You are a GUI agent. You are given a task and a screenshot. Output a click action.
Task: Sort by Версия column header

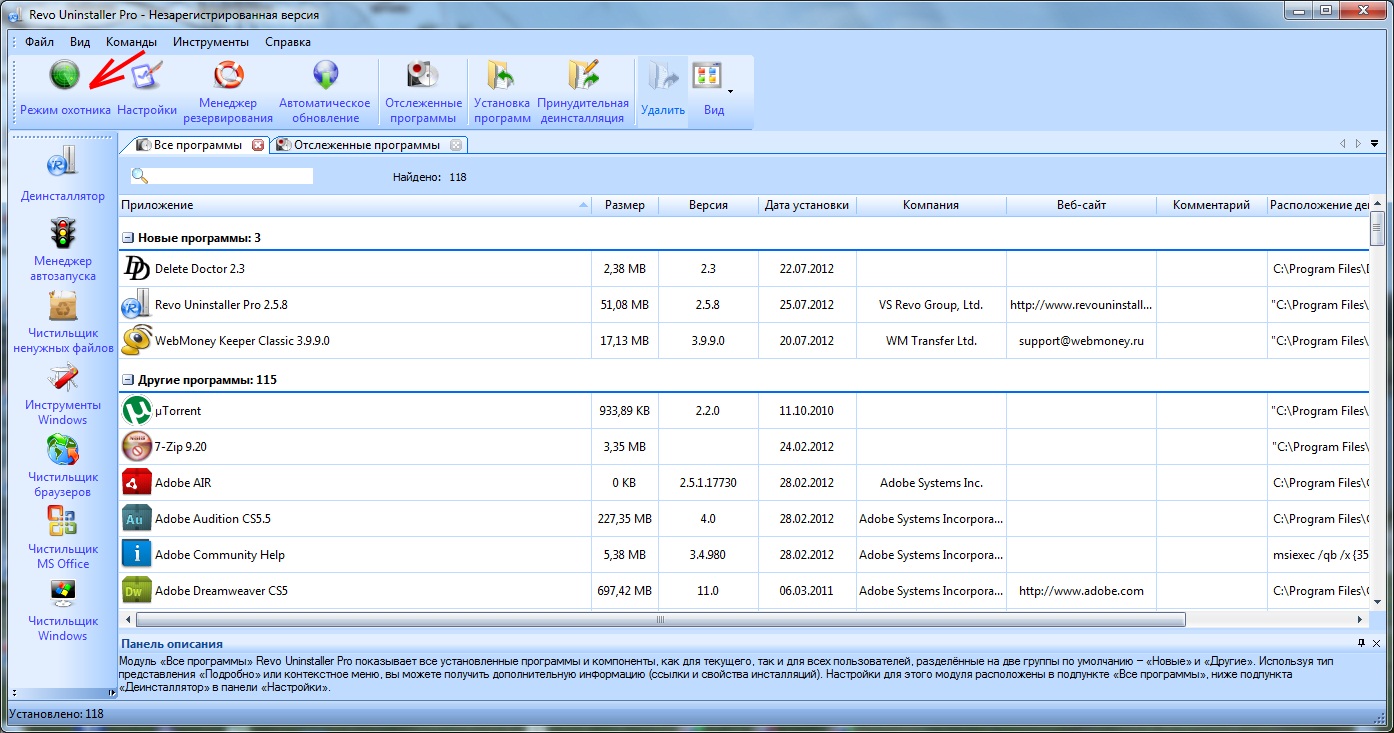click(708, 205)
